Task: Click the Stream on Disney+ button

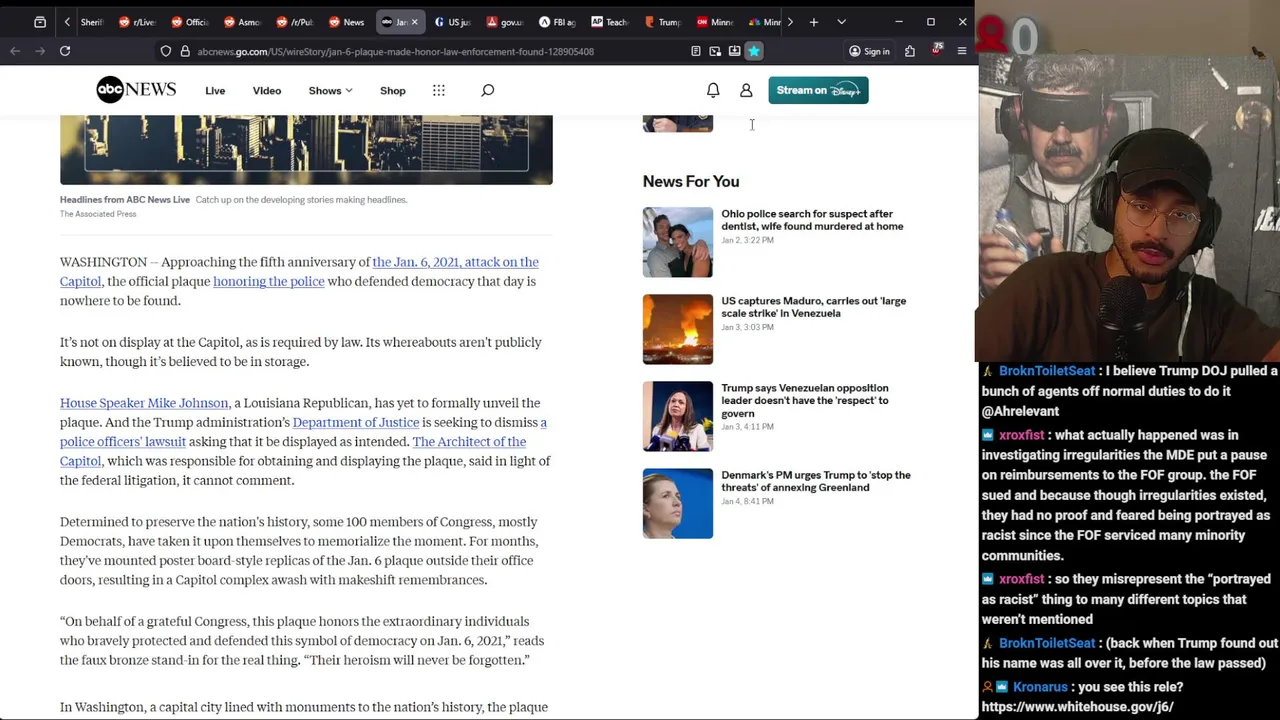Action: (818, 90)
